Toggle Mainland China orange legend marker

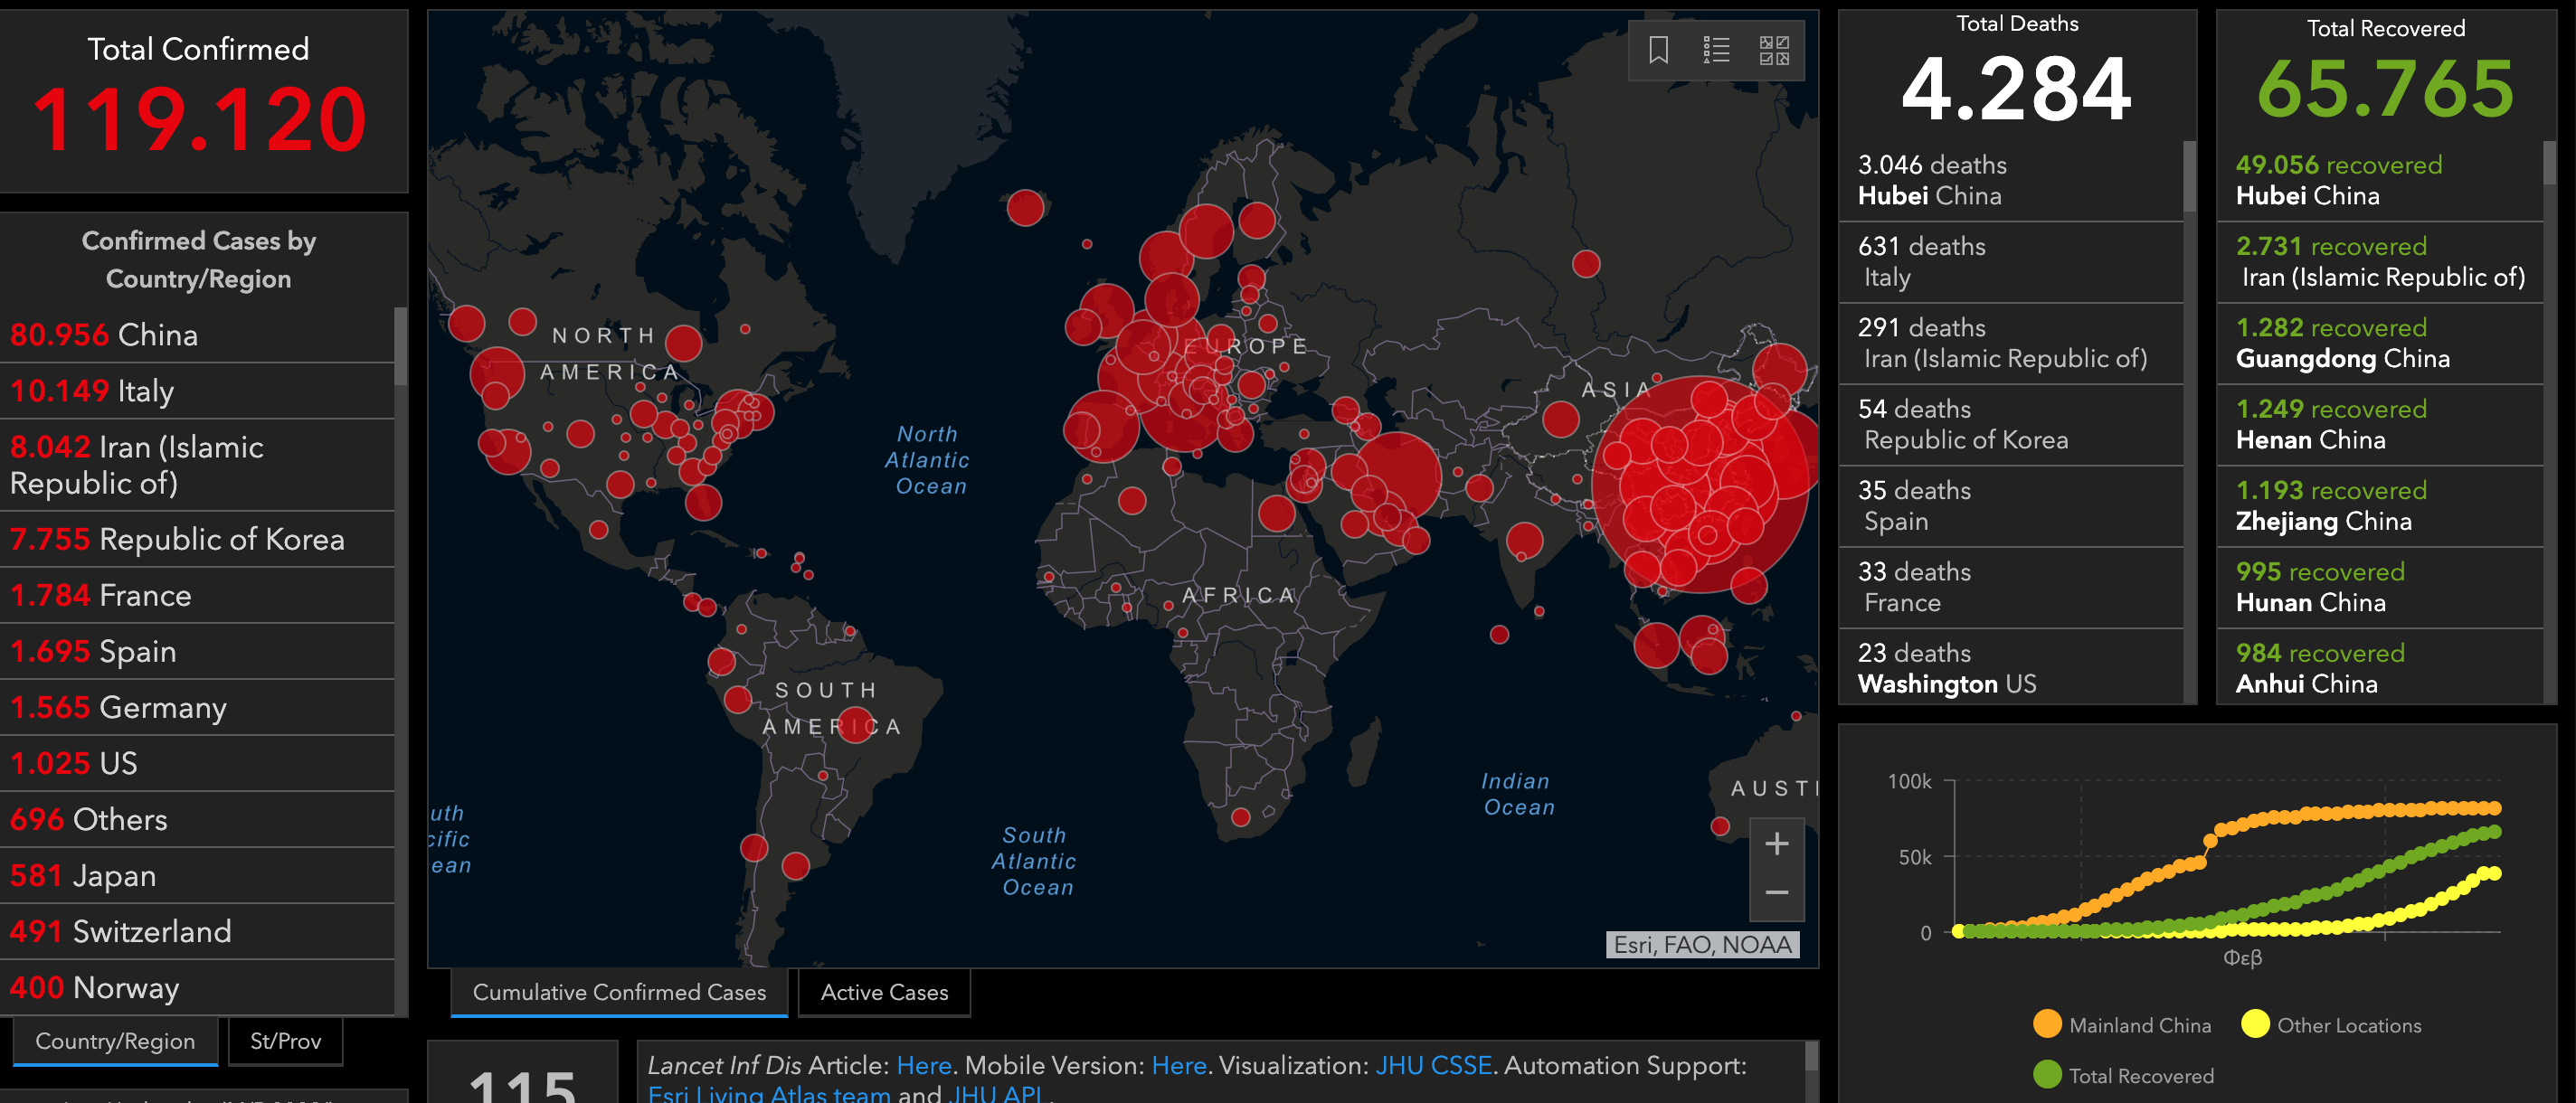pyautogui.click(x=2047, y=1024)
